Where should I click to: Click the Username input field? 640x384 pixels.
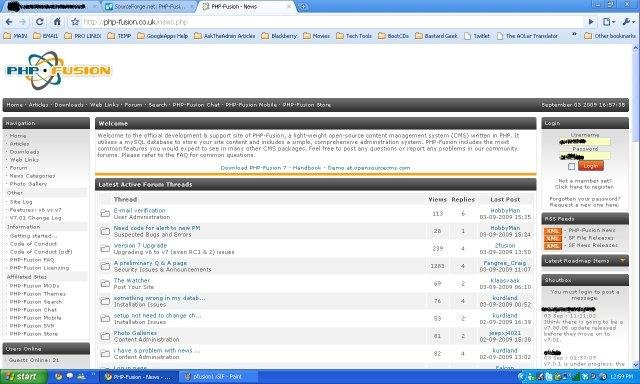[585, 142]
